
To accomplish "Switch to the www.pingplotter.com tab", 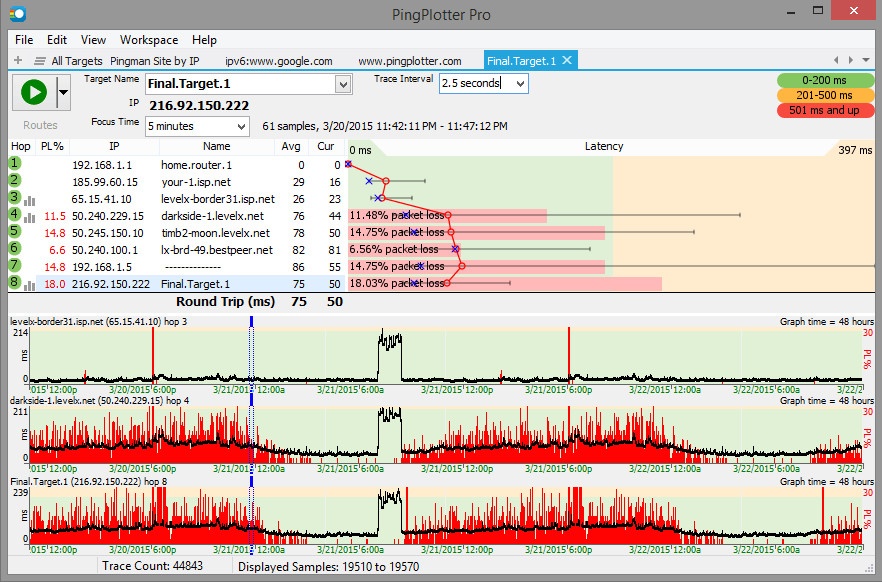I will tap(409, 61).
